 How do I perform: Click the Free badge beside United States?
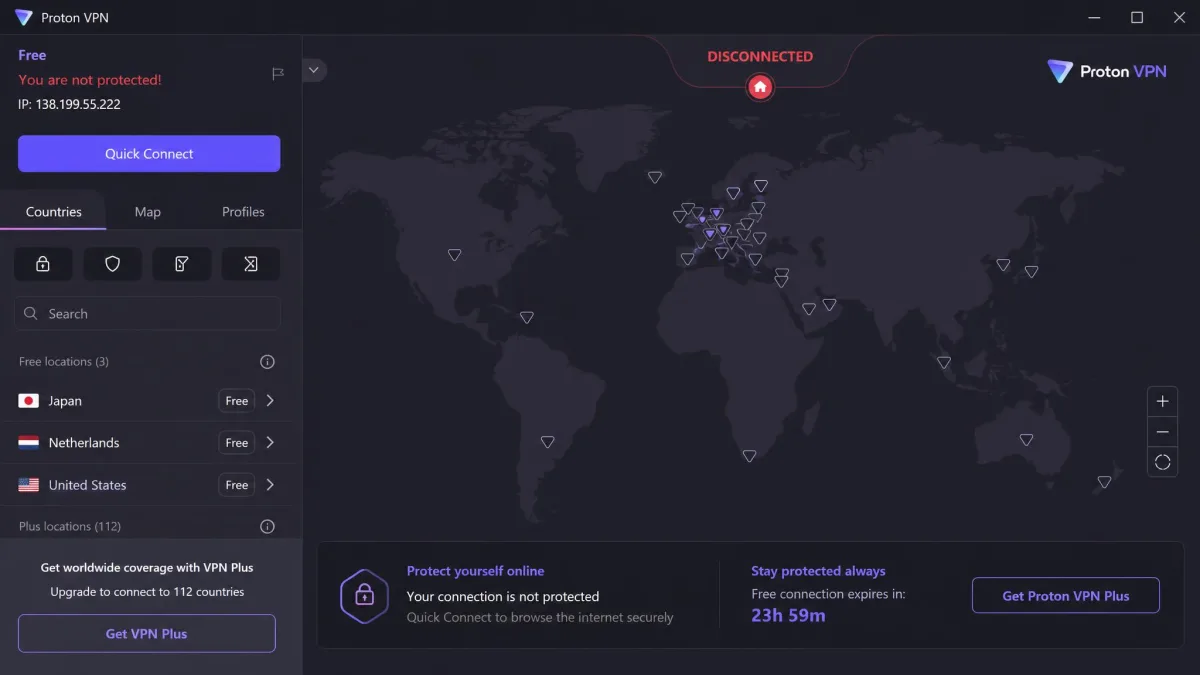[237, 485]
